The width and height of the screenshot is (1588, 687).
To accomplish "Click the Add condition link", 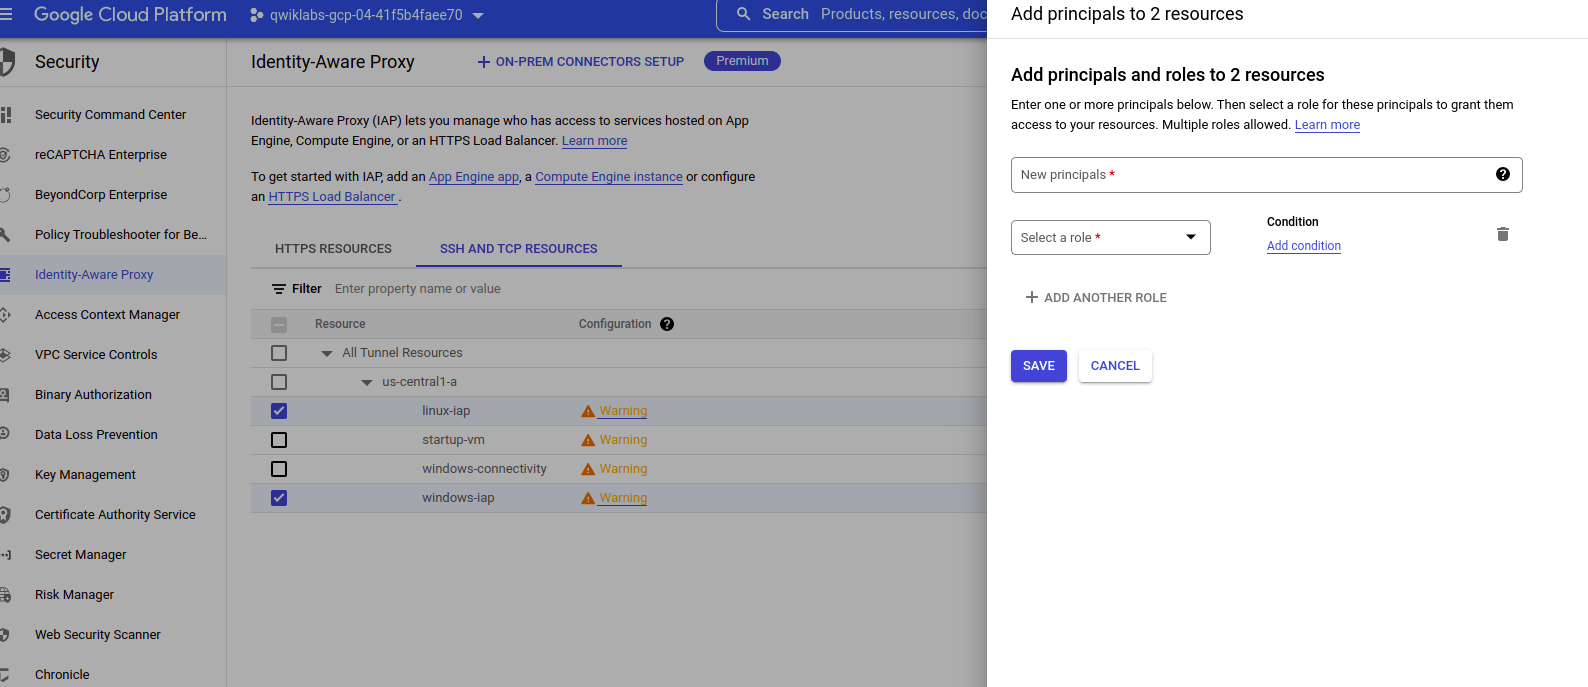I will tap(1304, 246).
